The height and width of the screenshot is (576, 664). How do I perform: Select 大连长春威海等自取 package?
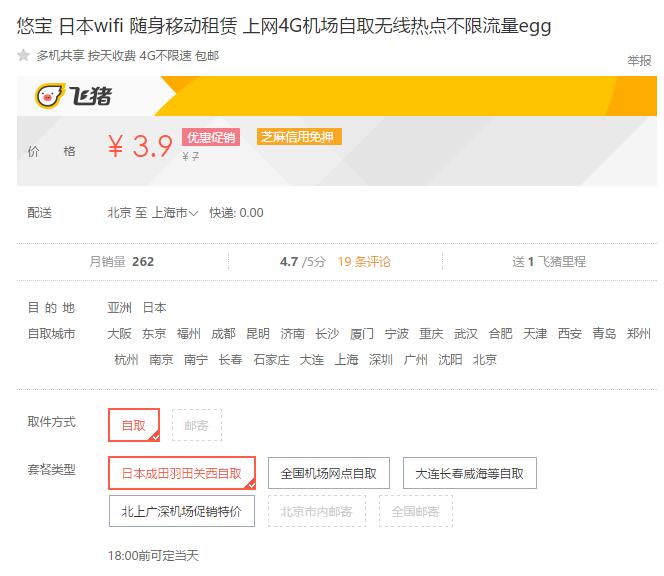(x=470, y=473)
